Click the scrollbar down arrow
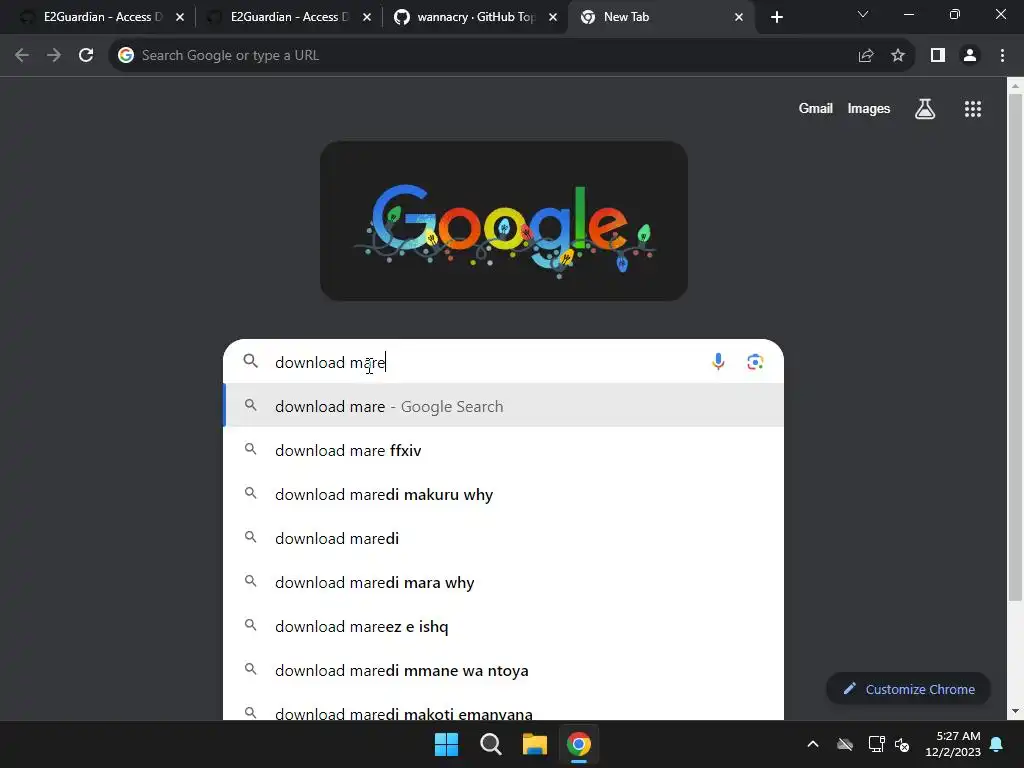Screen dimensions: 1024x768 (1015, 711)
